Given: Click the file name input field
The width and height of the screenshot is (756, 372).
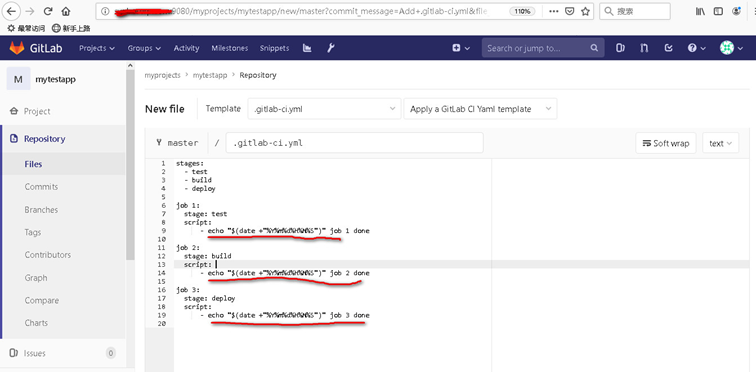Looking at the screenshot, I should 354,143.
